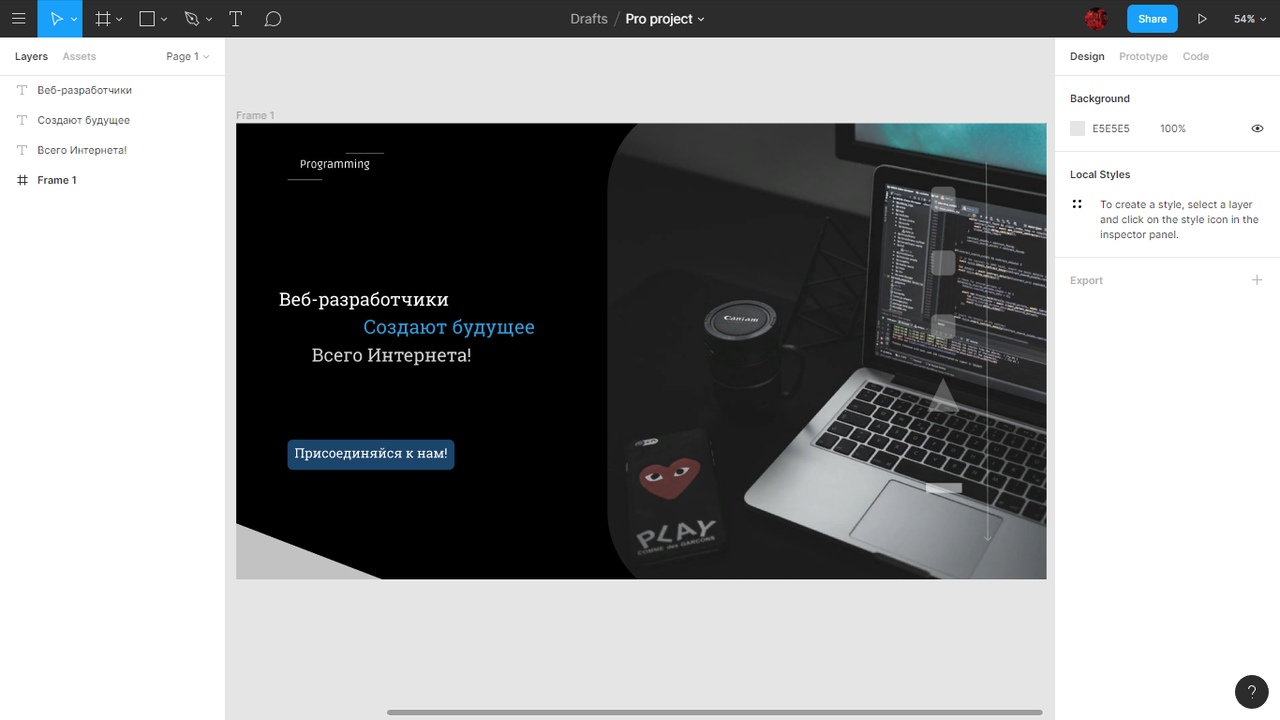Click the background color swatch E5E5E5

pos(1077,129)
